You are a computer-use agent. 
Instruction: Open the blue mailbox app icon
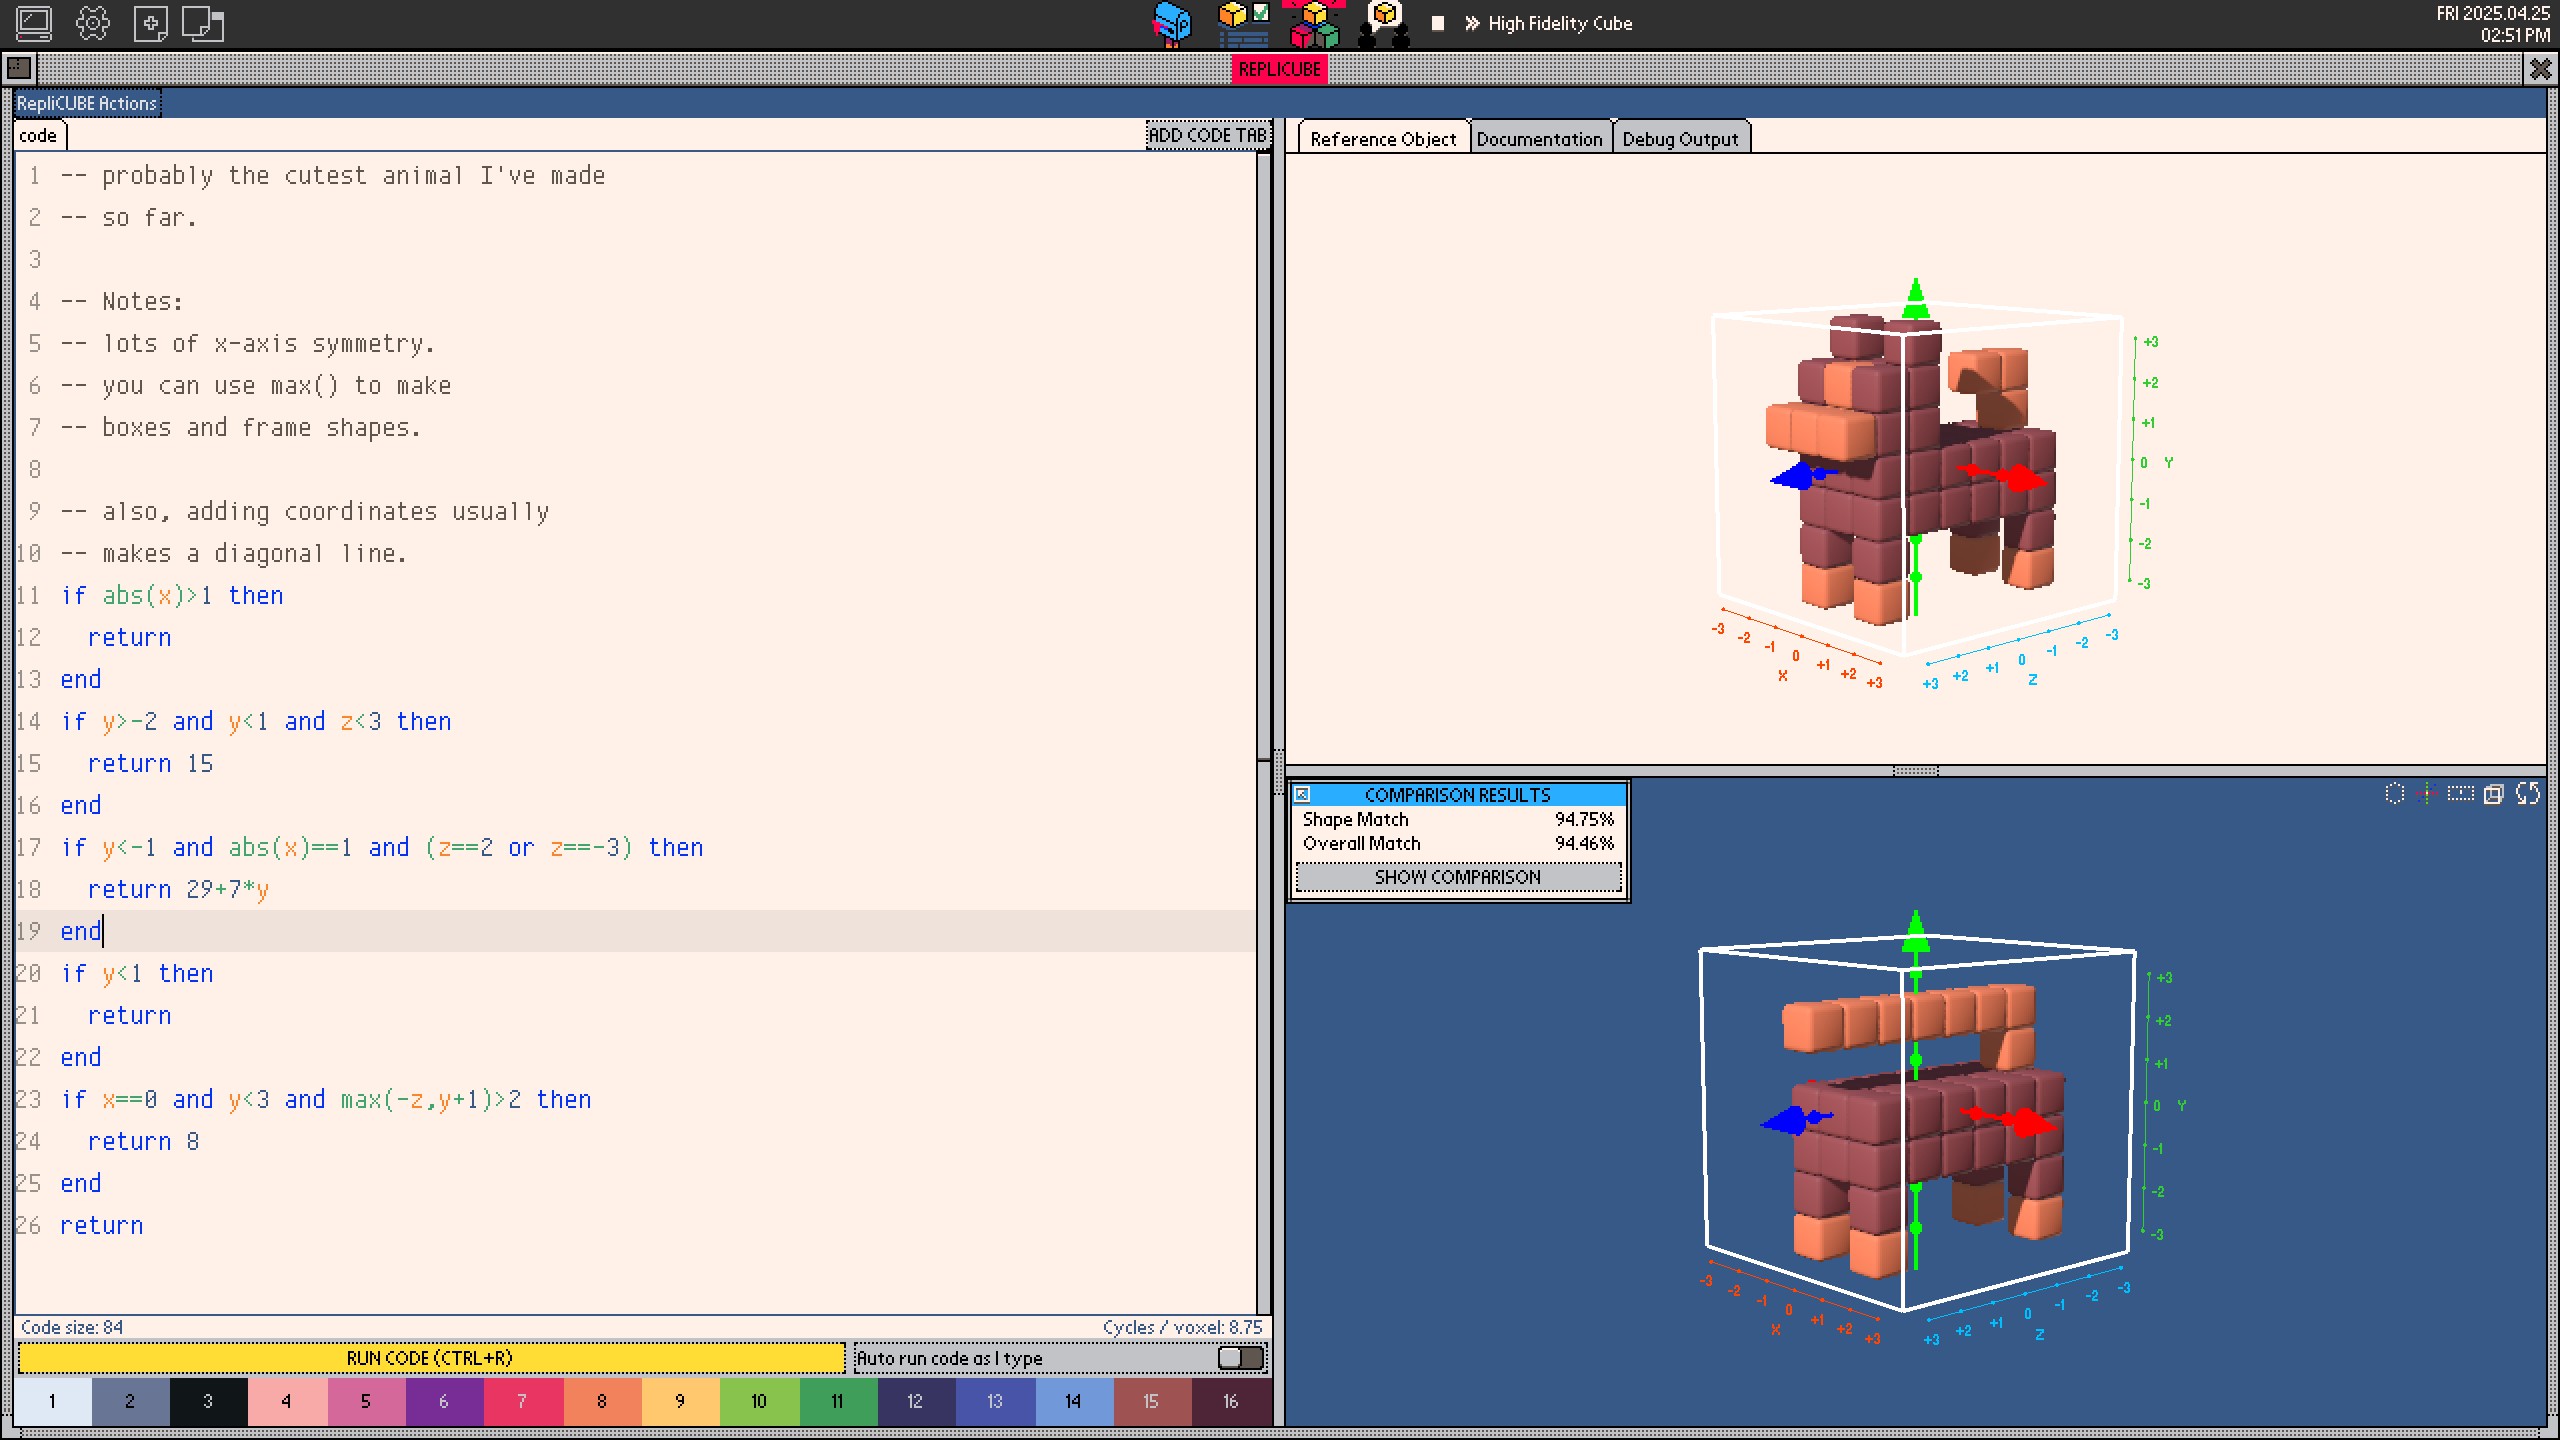pyautogui.click(x=1171, y=24)
